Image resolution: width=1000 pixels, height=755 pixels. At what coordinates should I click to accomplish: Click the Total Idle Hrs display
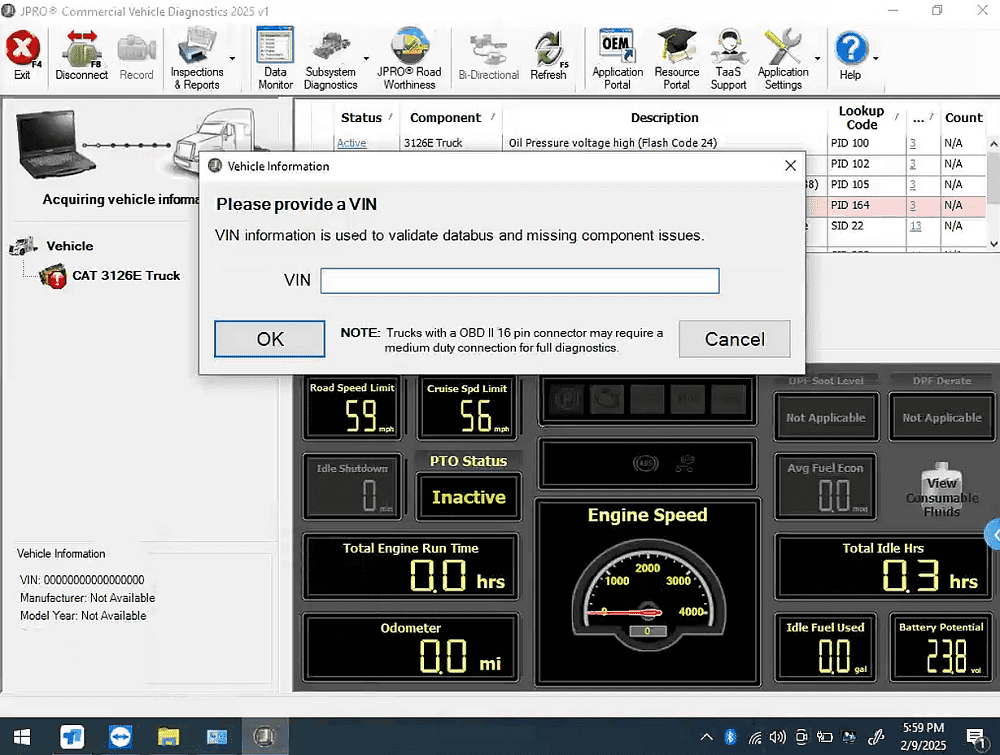[883, 568]
